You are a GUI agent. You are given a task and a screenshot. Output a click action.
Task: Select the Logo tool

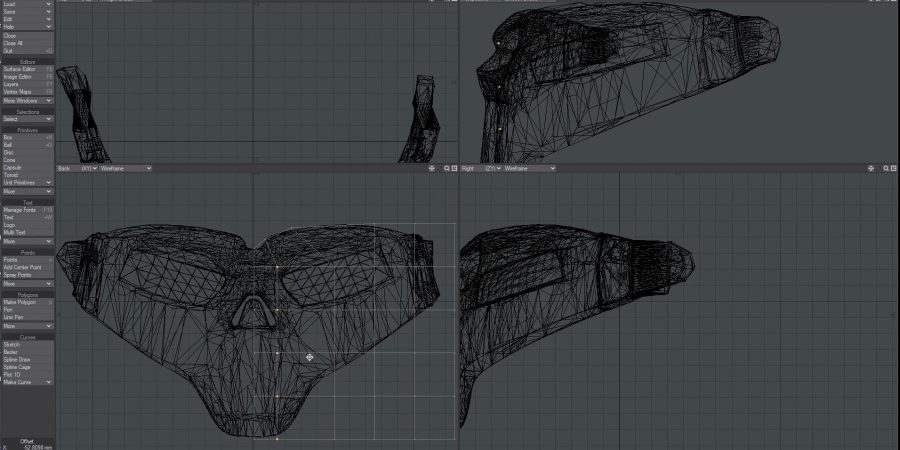[27, 225]
